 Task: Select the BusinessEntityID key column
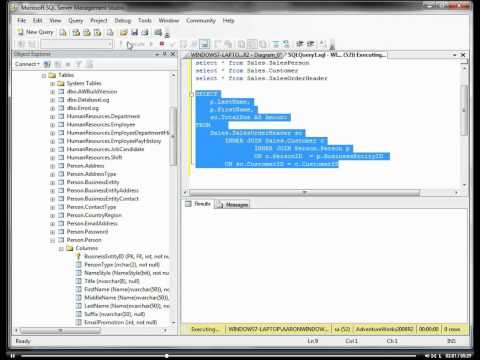coord(126,256)
